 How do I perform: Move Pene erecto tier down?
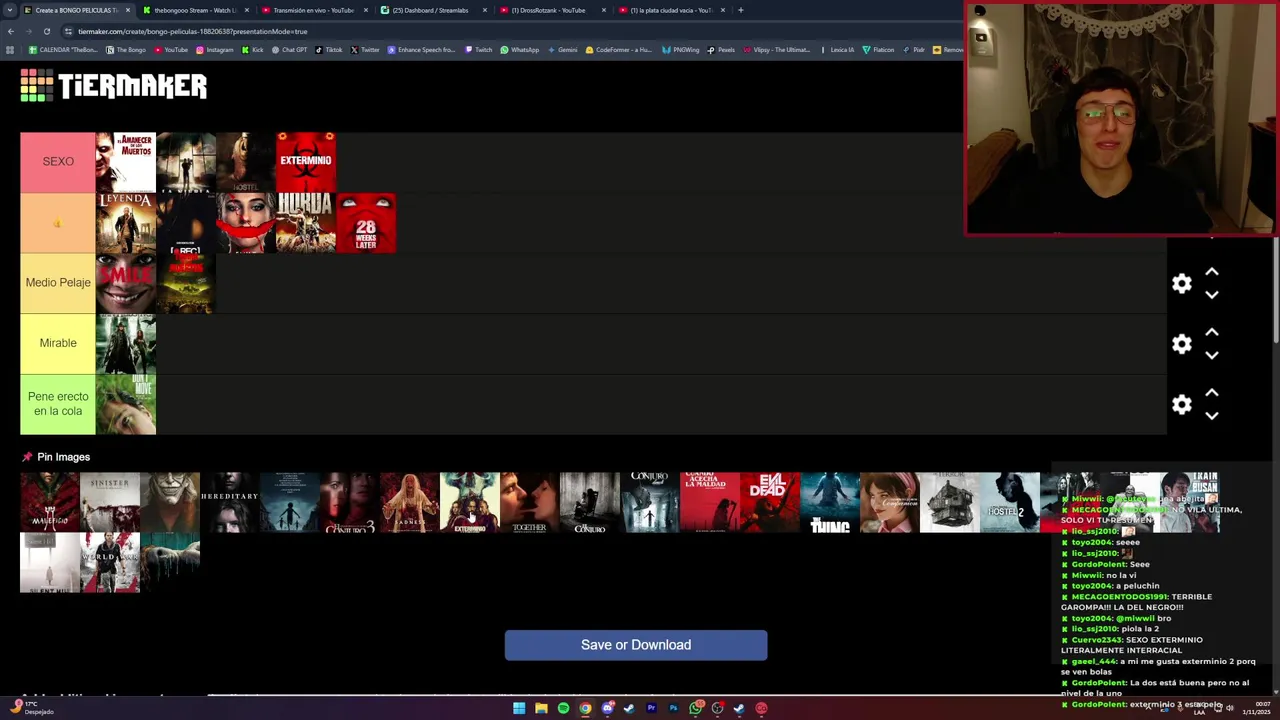pyautogui.click(x=1212, y=415)
